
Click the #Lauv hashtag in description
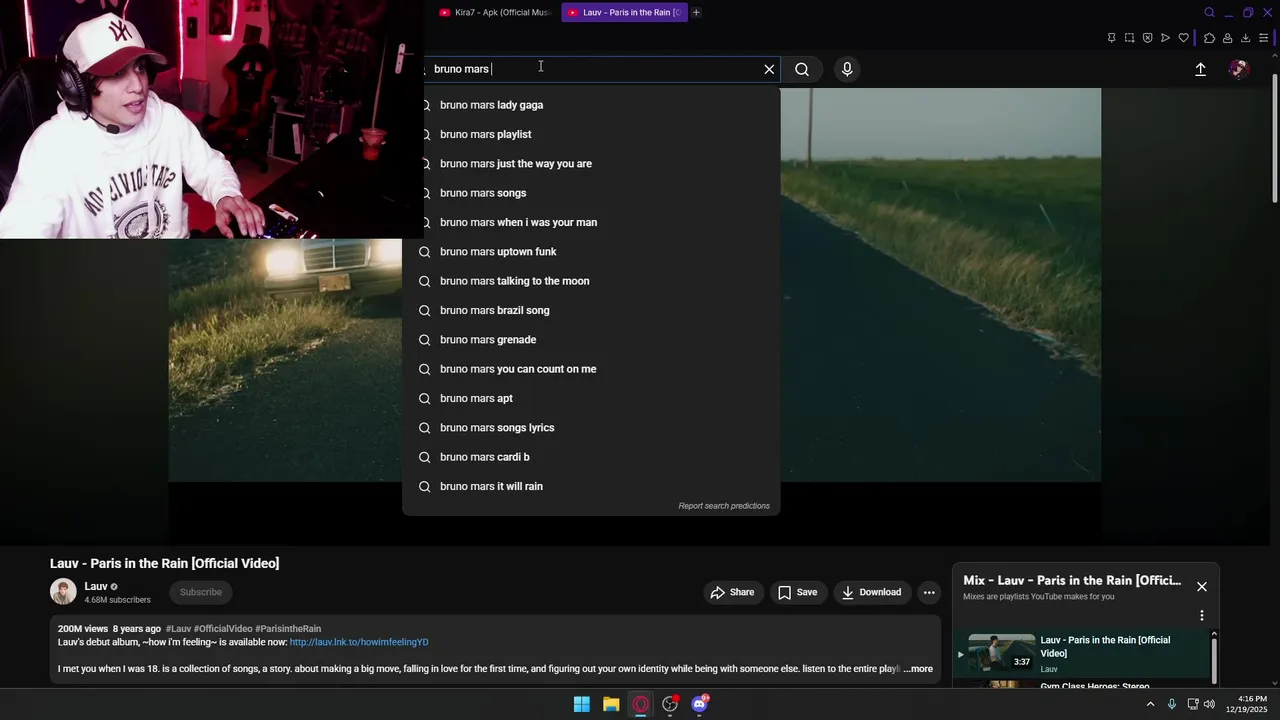(178, 629)
